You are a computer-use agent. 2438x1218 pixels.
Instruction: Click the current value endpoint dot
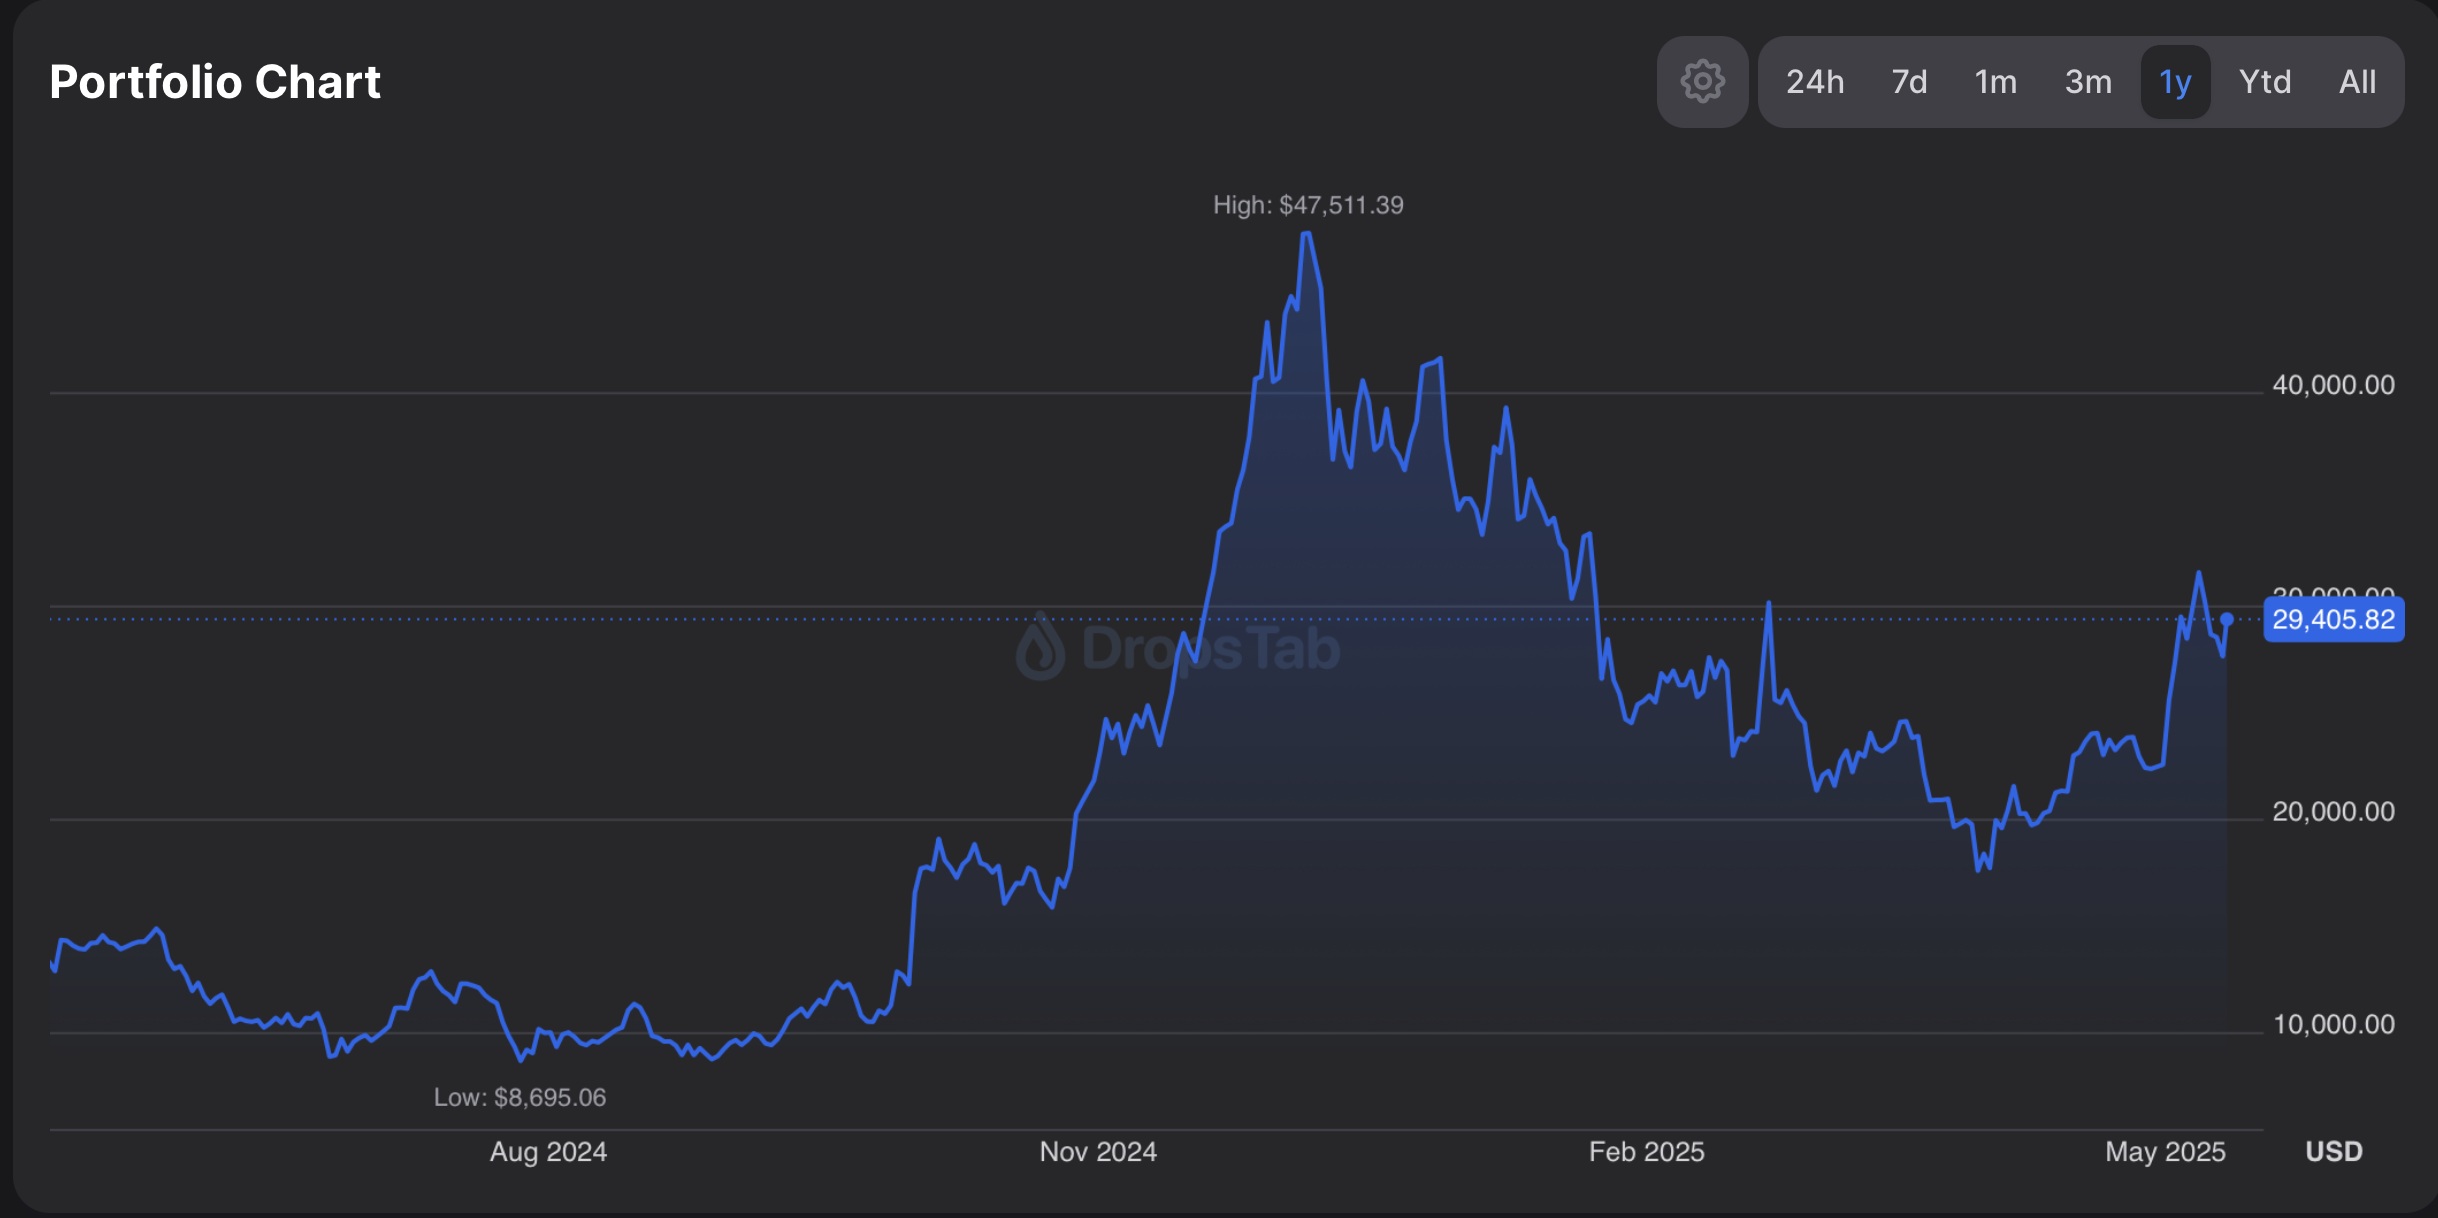point(2227,620)
